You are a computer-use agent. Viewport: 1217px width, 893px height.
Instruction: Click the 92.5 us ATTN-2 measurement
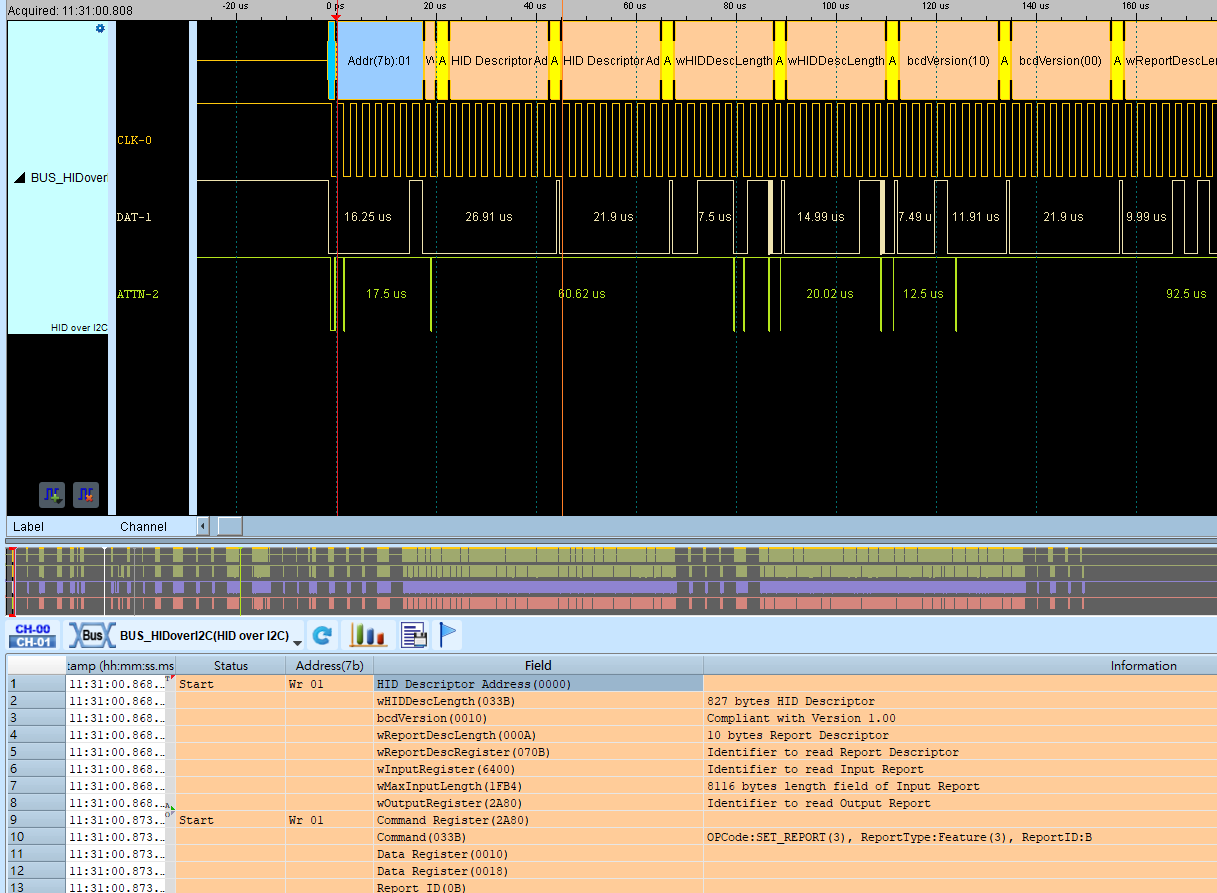coord(1186,294)
